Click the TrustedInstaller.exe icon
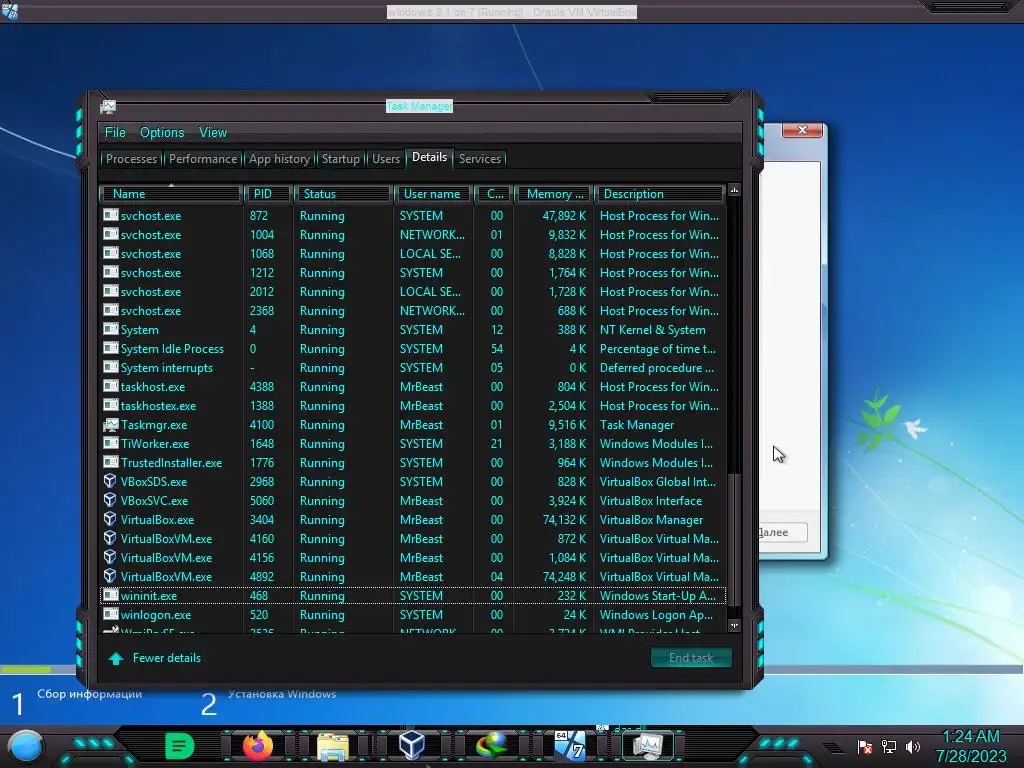The width and height of the screenshot is (1024, 768). pyautogui.click(x=111, y=462)
